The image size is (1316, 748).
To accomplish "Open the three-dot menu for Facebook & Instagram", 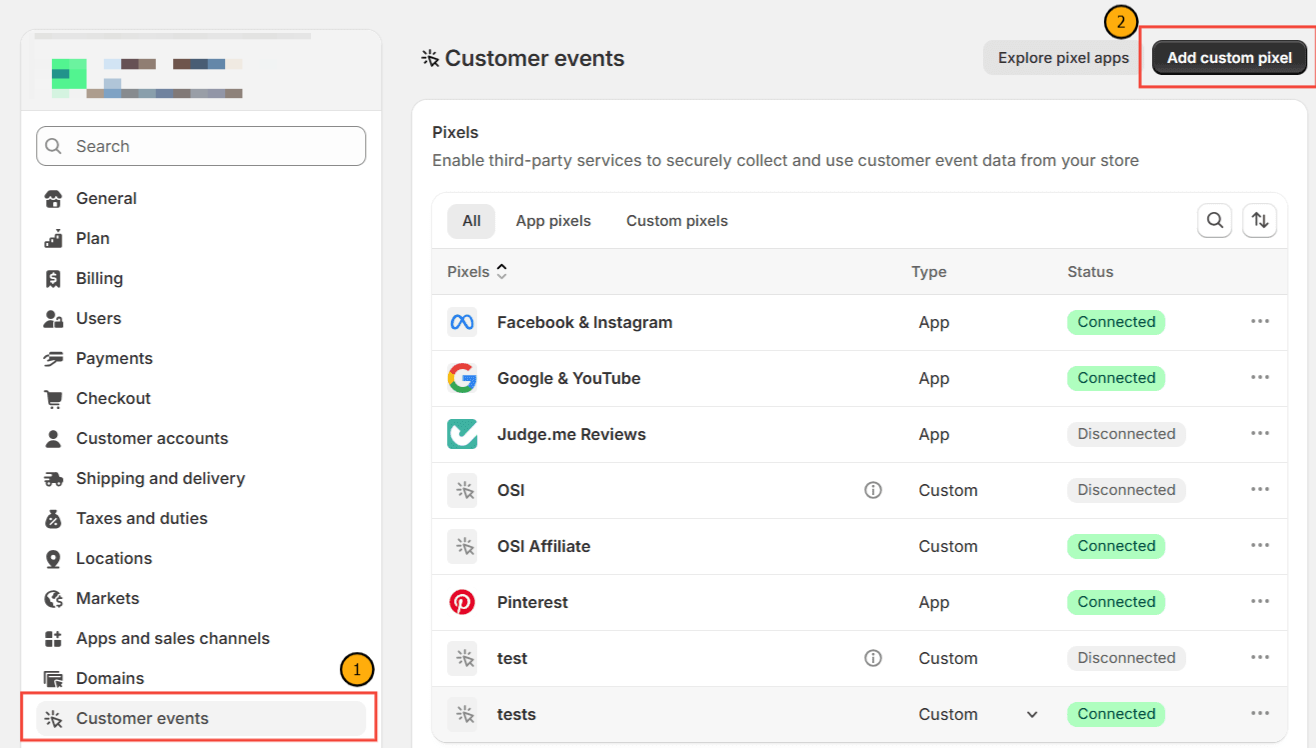I will 1259,322.
